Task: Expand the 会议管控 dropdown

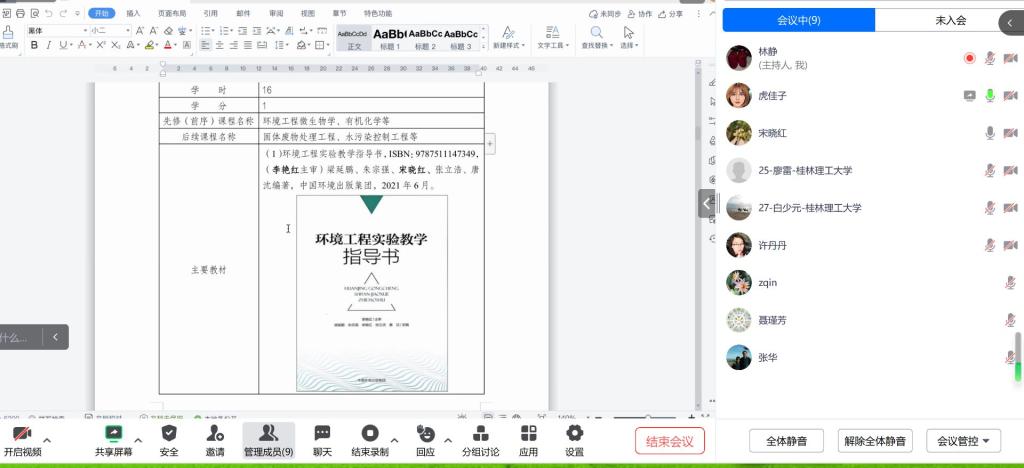Action: (x=964, y=440)
